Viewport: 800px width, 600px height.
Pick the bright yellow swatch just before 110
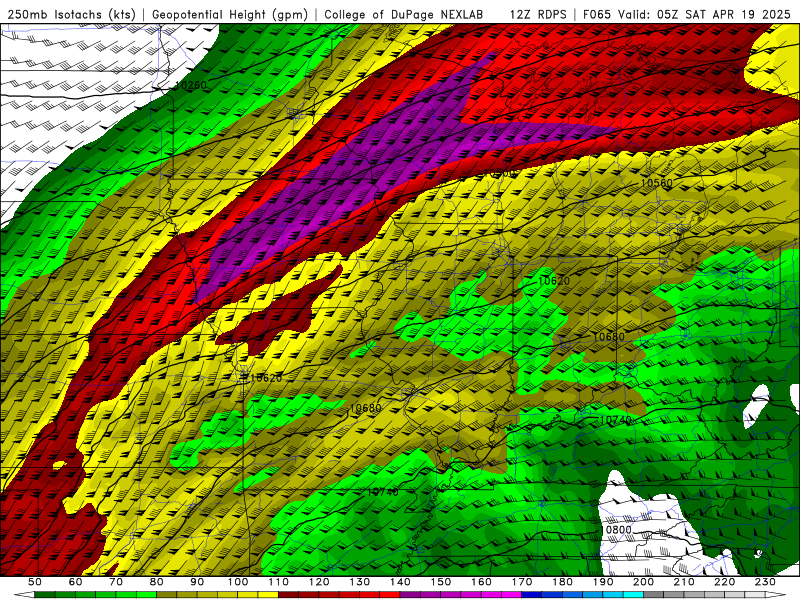[x=268, y=595]
